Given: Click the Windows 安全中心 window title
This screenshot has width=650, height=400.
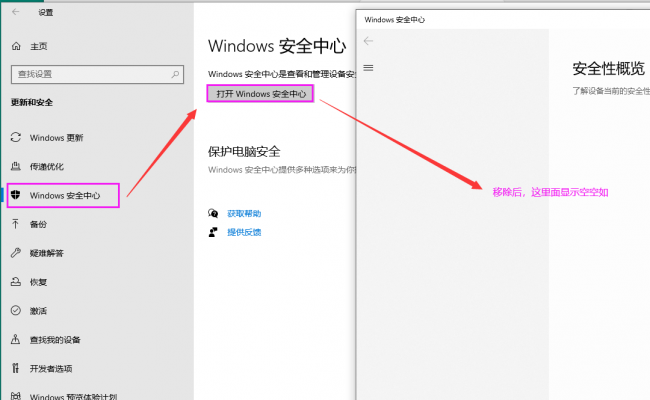Looking at the screenshot, I should click(x=395, y=19).
